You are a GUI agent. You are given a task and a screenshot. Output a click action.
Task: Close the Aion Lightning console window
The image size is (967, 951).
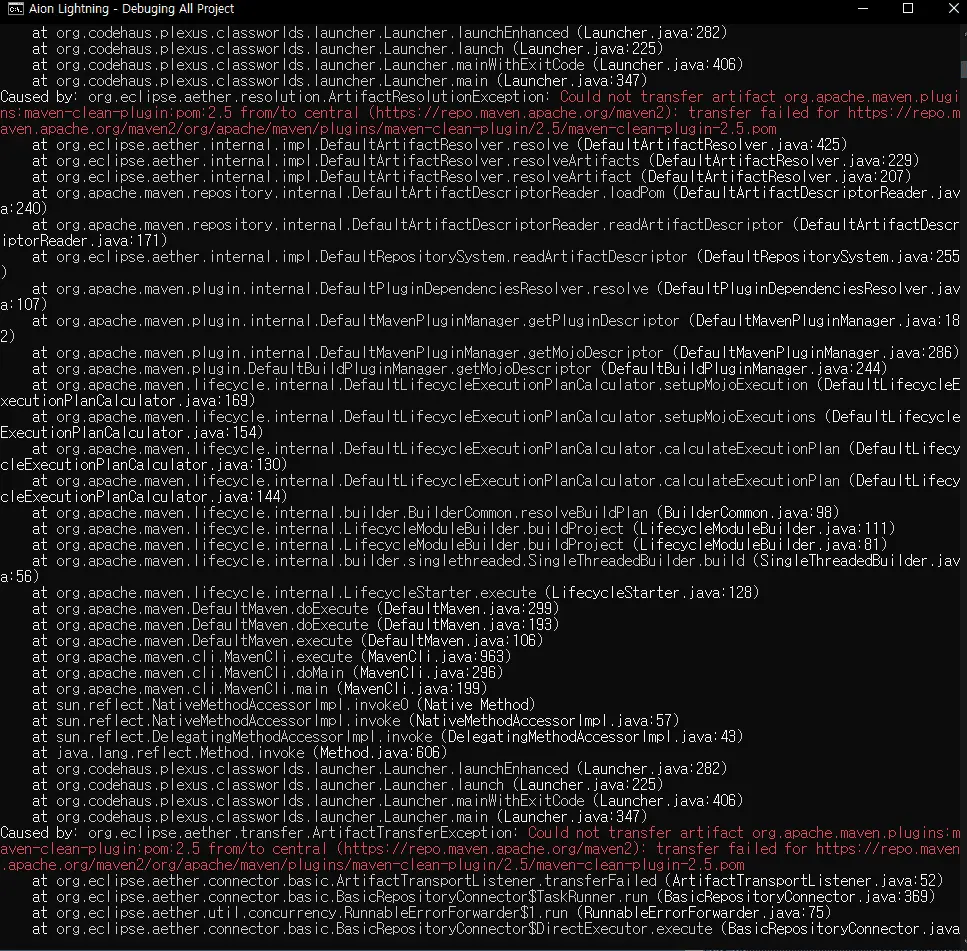pos(953,9)
